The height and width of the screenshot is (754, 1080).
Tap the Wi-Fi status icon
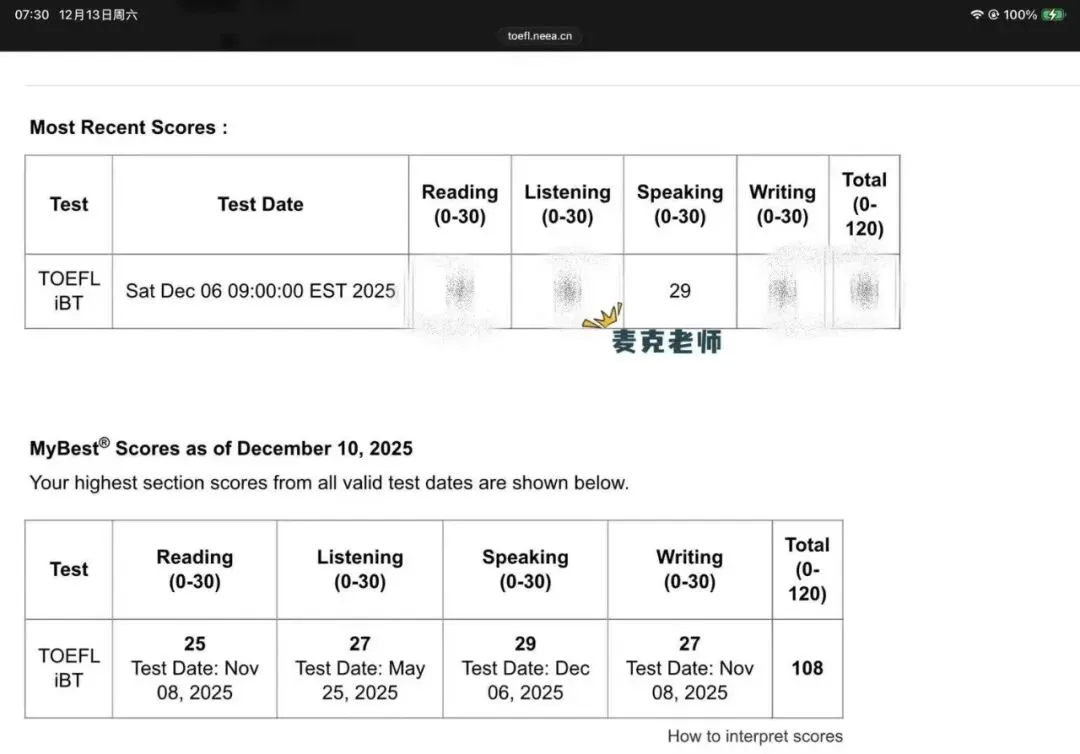[x=976, y=14]
